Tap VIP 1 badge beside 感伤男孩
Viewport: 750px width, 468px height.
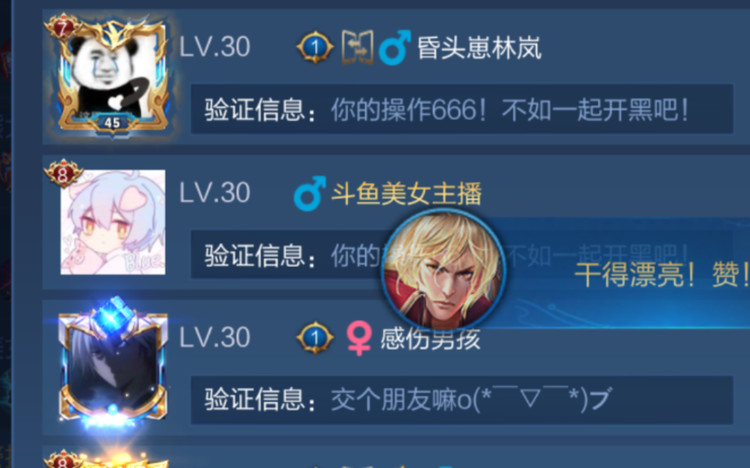pyautogui.click(x=315, y=338)
